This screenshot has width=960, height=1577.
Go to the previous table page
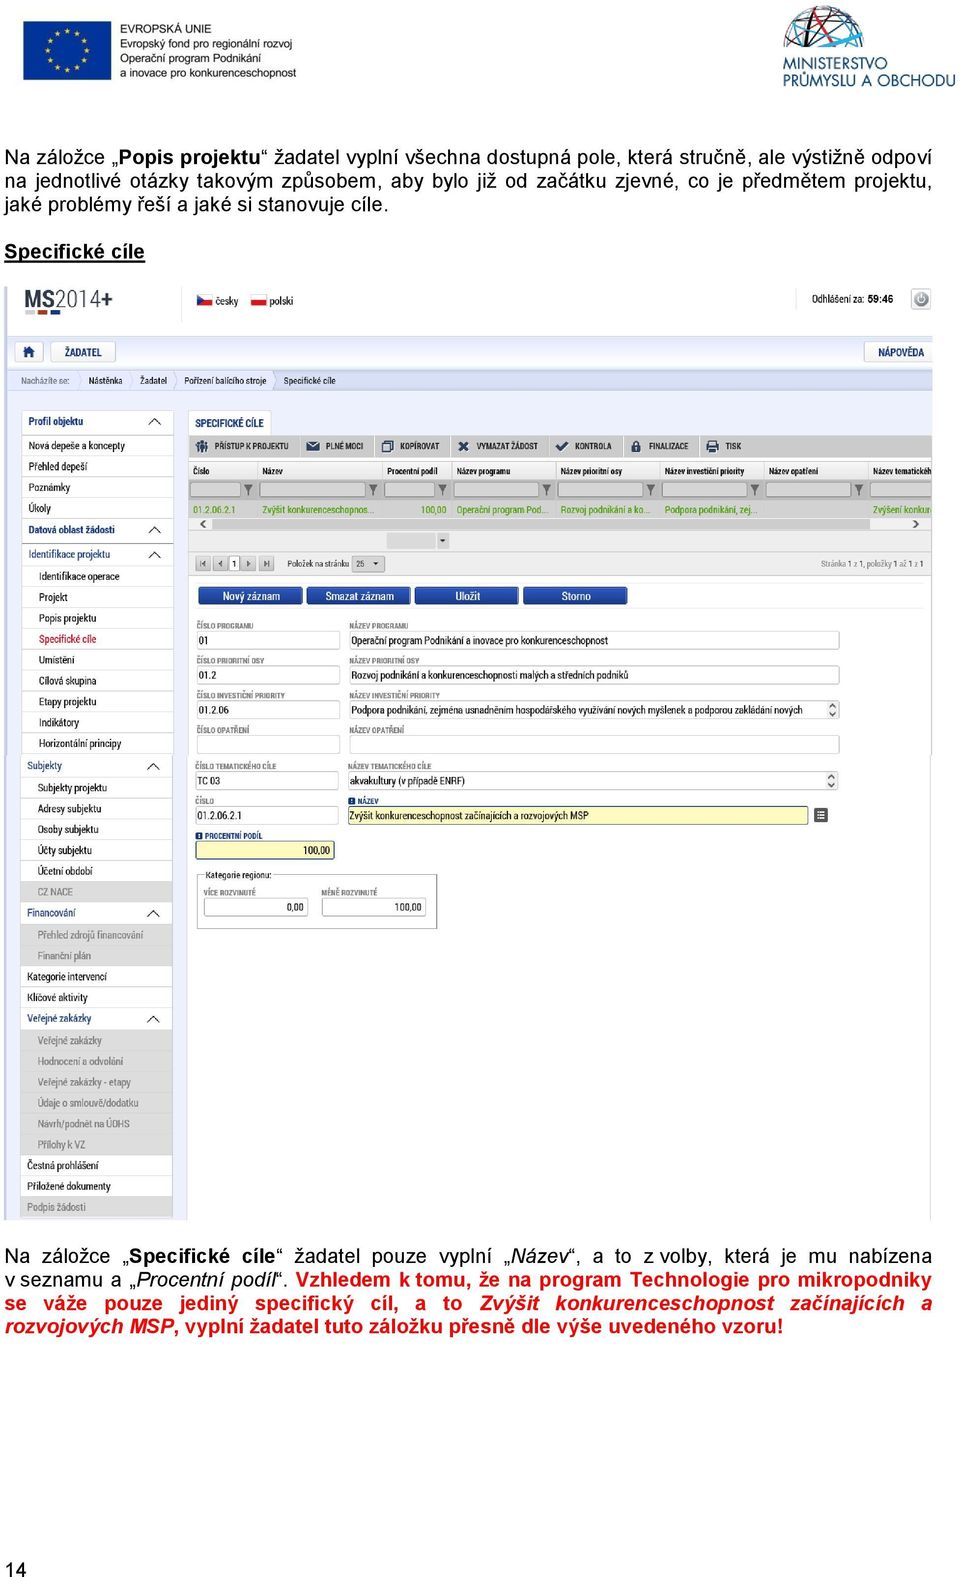coord(219,564)
